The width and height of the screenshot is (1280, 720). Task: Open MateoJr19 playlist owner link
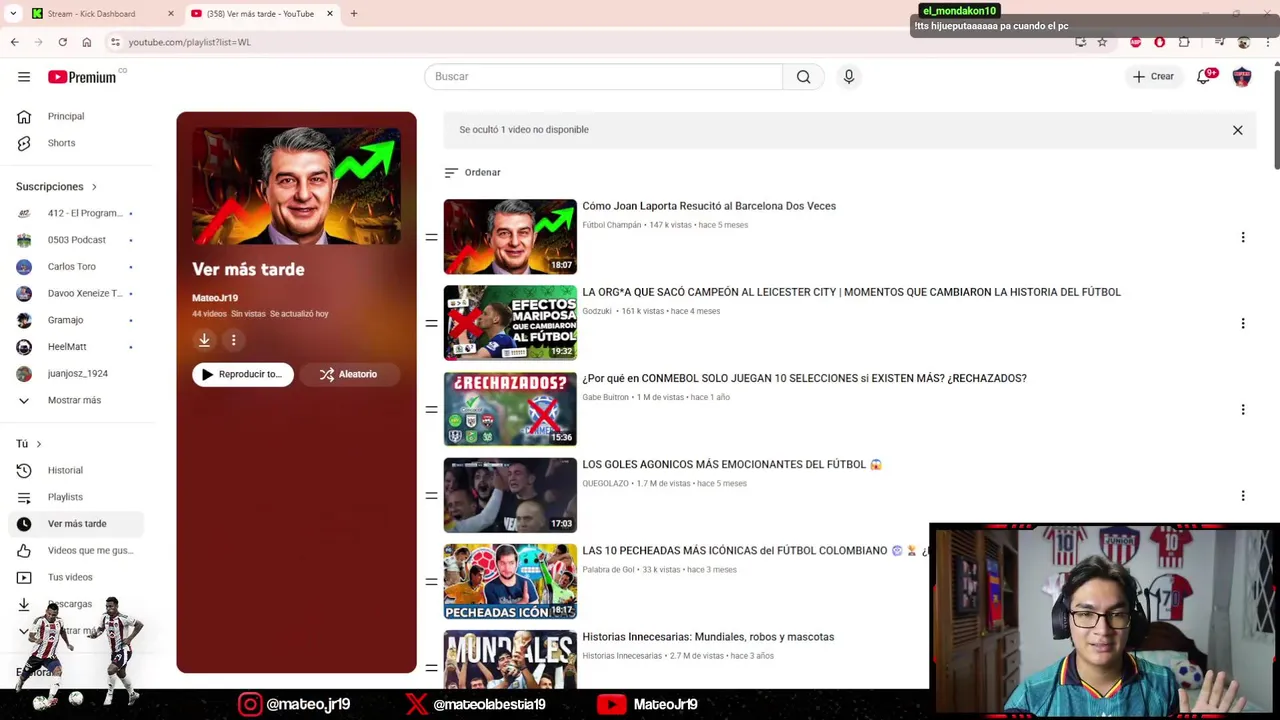215,298
